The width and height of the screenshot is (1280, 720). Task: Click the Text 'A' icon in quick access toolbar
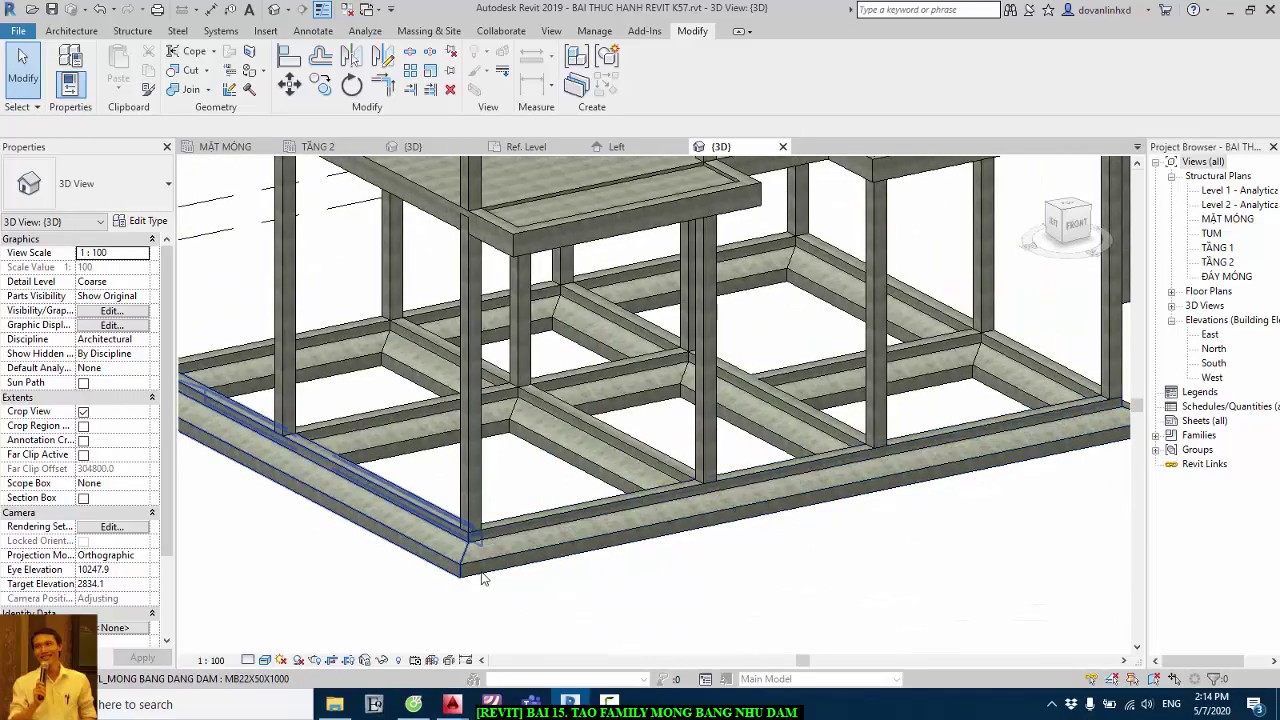point(249,9)
